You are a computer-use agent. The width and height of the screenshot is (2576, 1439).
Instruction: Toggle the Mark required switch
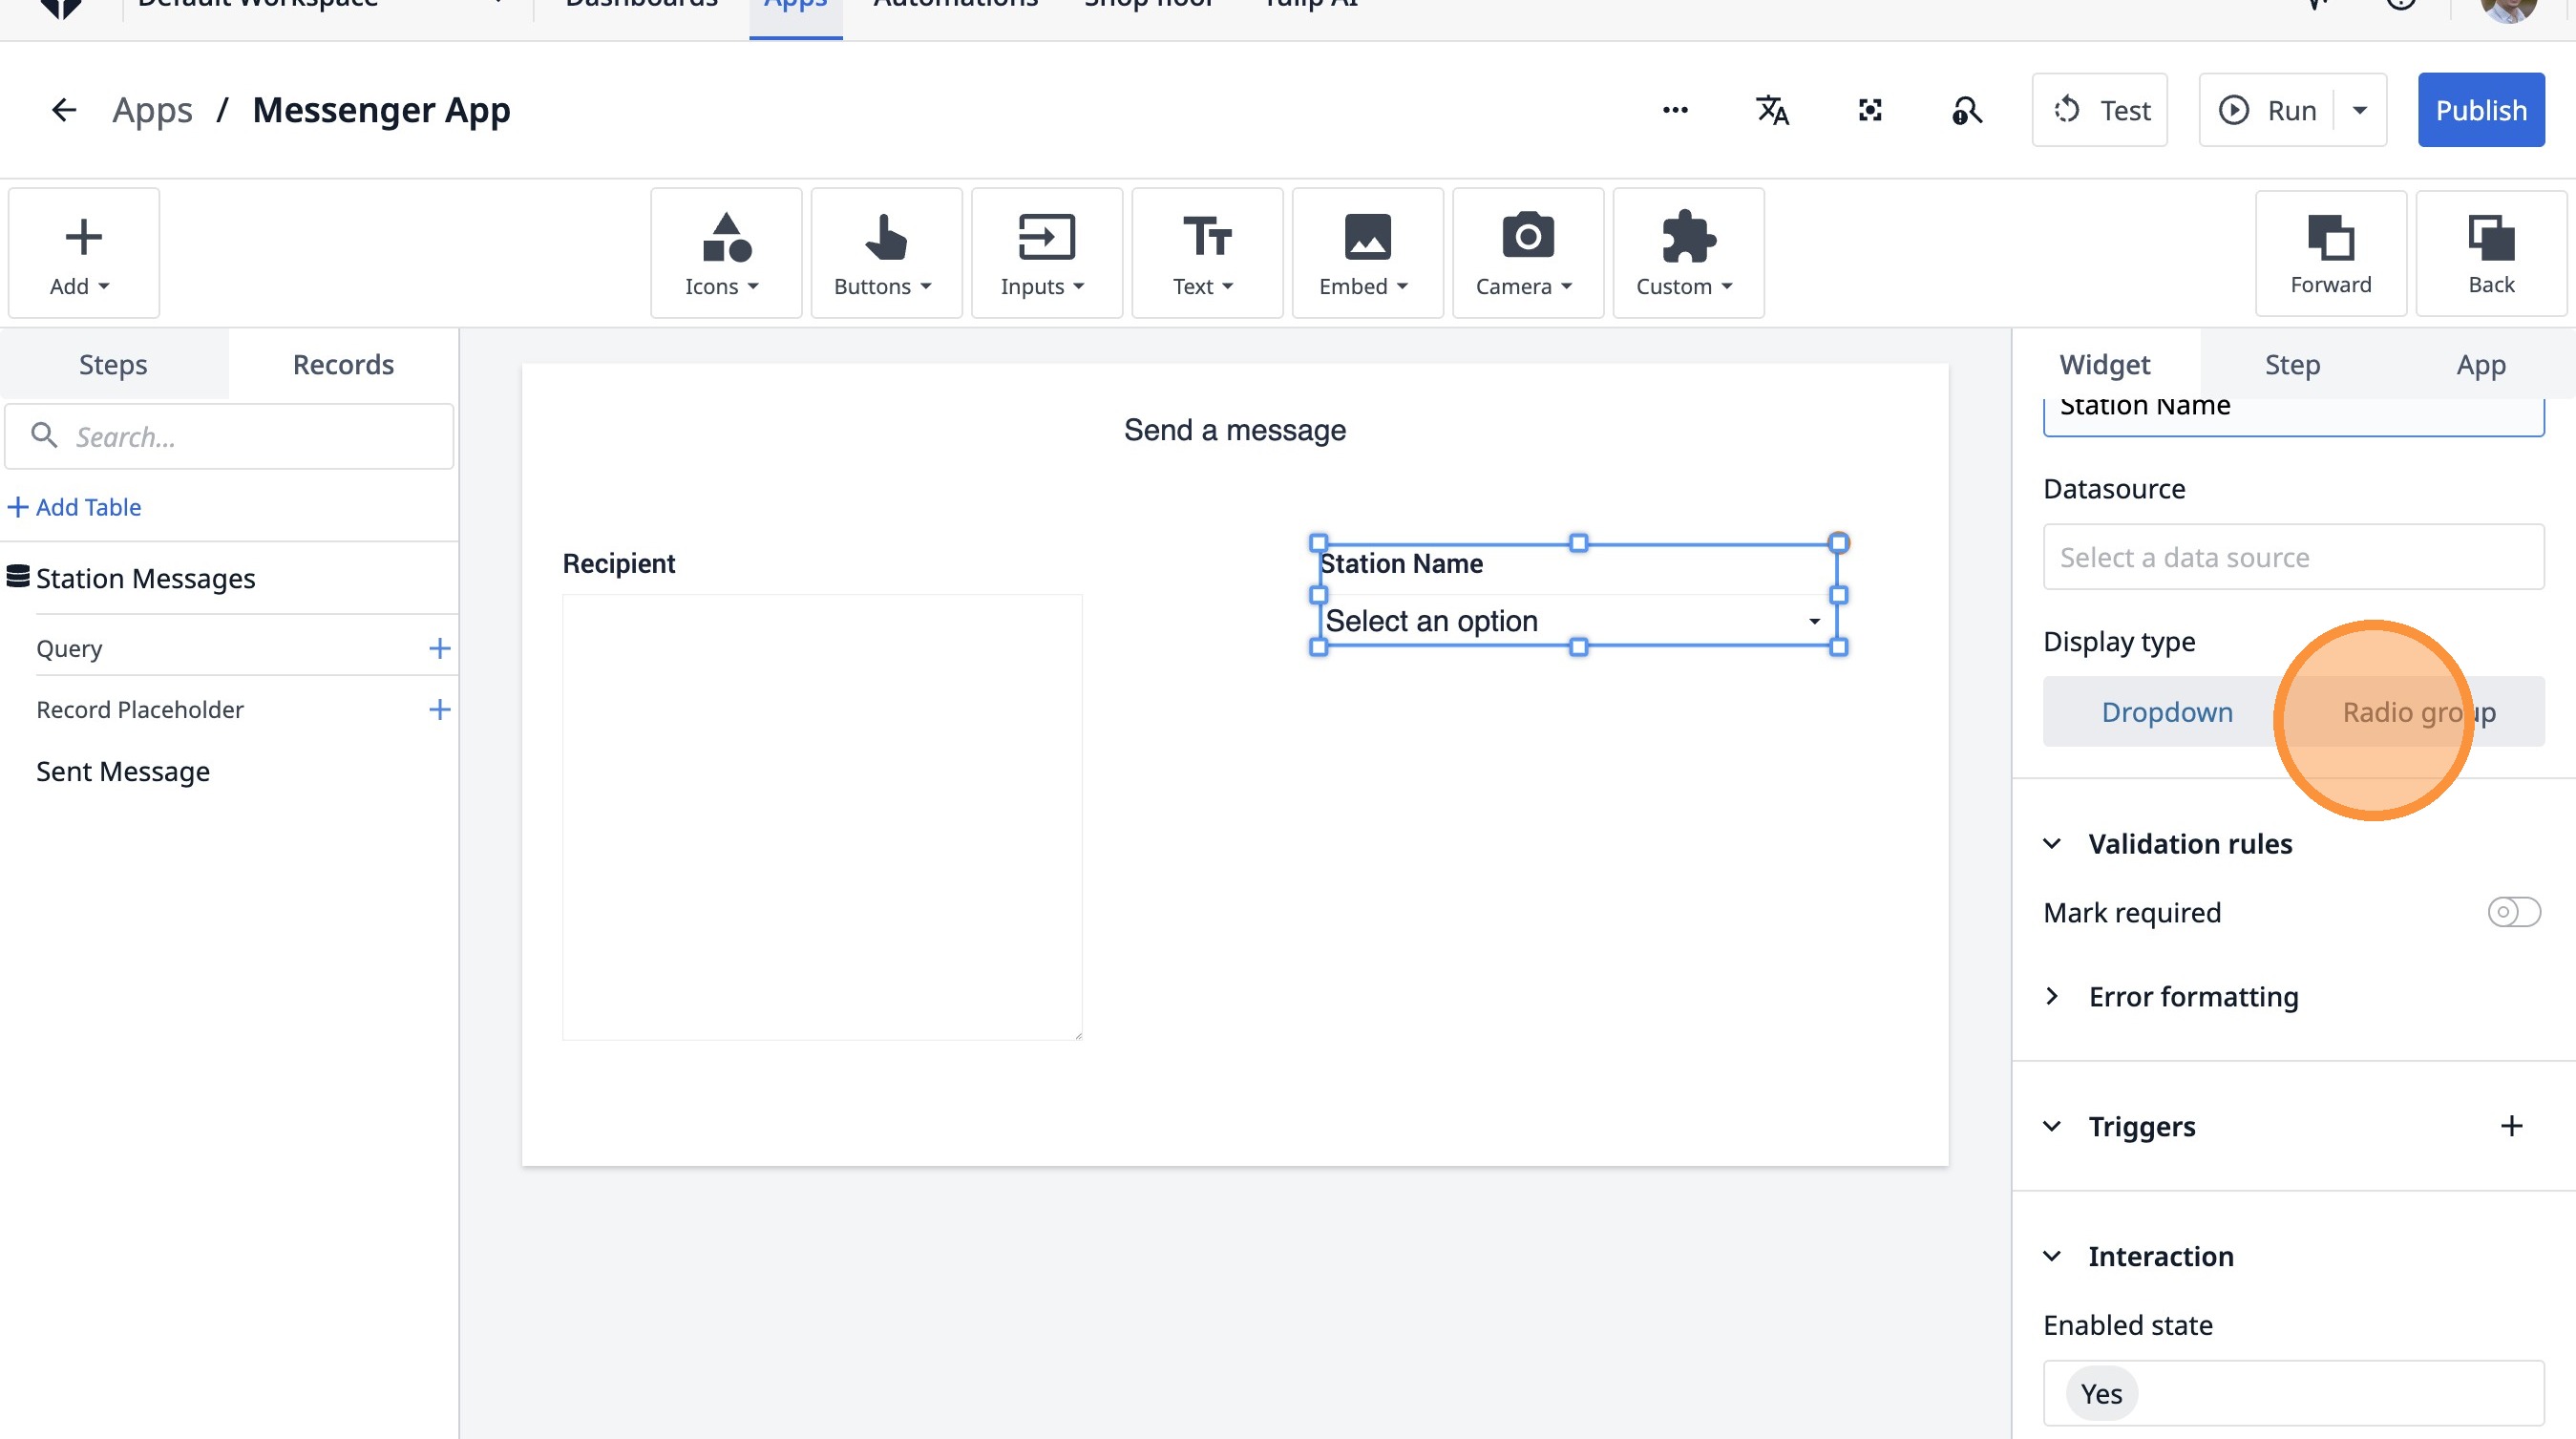(2513, 912)
